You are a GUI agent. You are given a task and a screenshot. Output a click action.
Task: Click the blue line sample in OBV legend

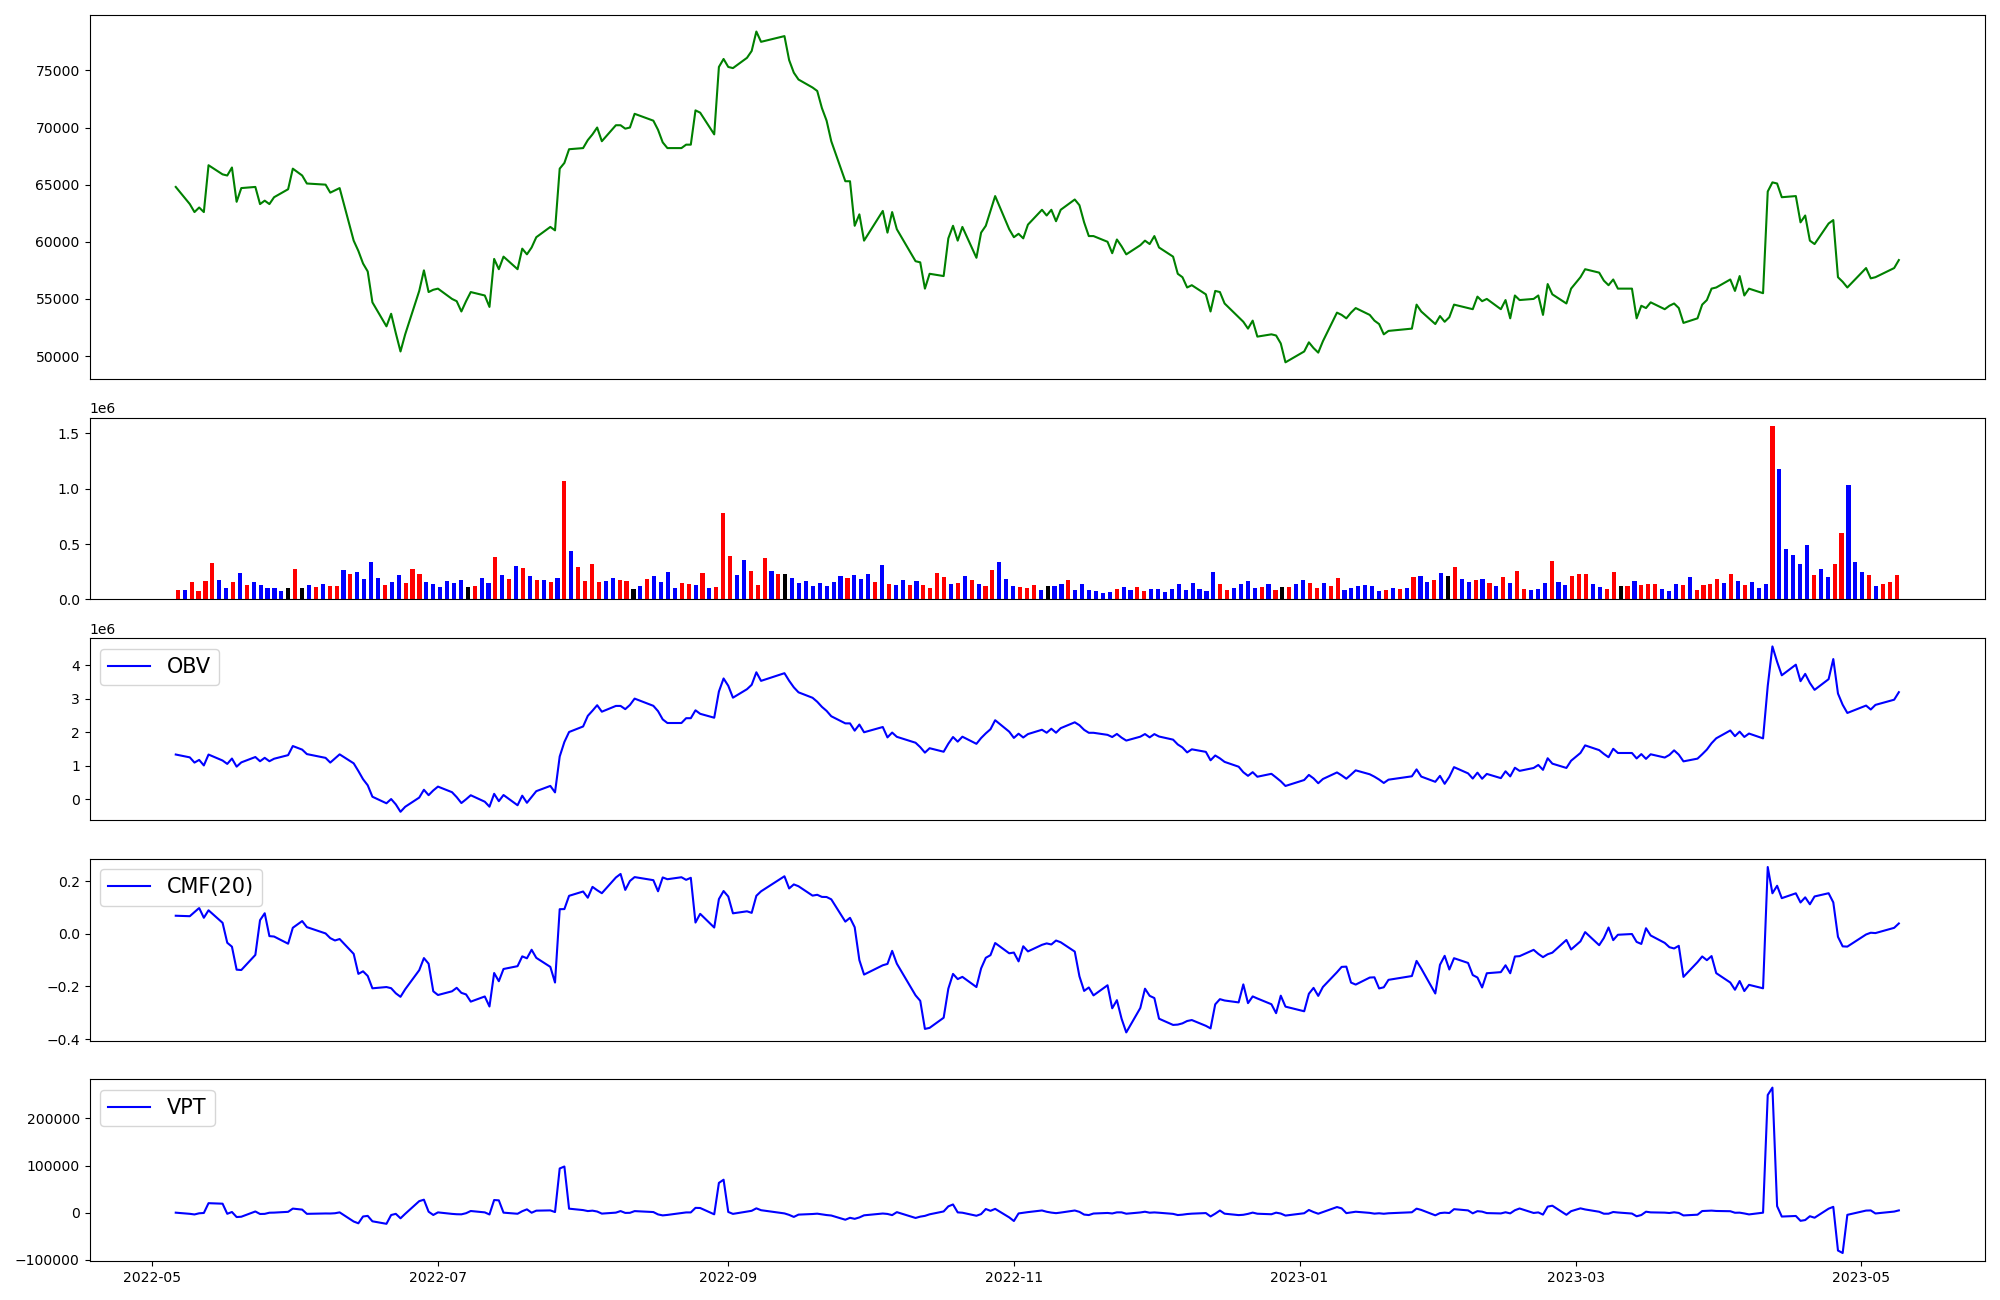coord(129,667)
